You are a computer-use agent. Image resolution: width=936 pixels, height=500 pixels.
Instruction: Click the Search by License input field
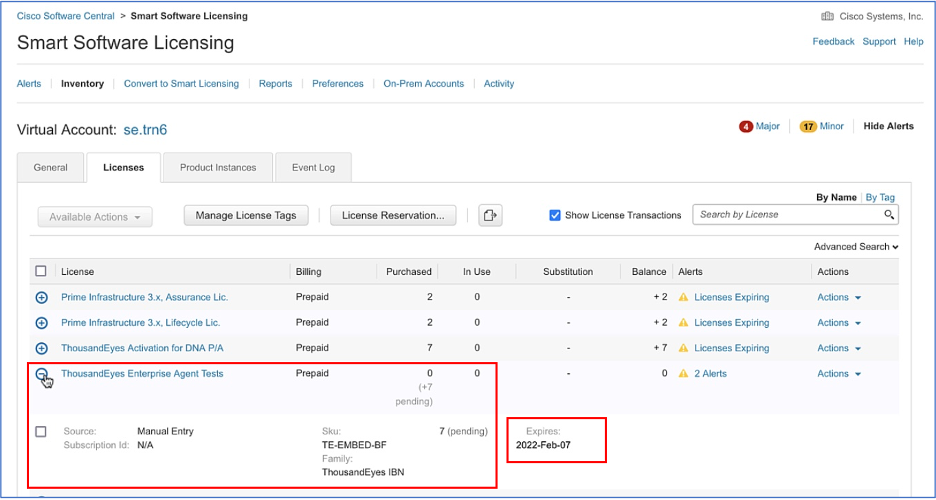[x=787, y=215]
